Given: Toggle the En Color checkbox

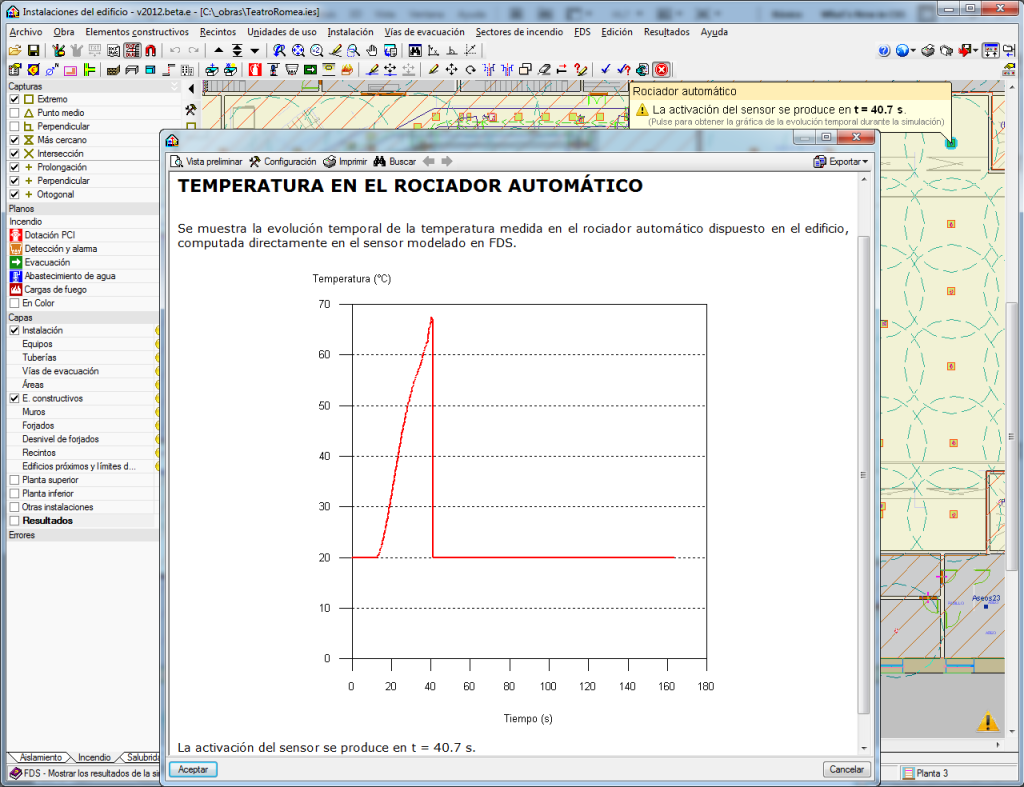Looking at the screenshot, I should (14, 303).
